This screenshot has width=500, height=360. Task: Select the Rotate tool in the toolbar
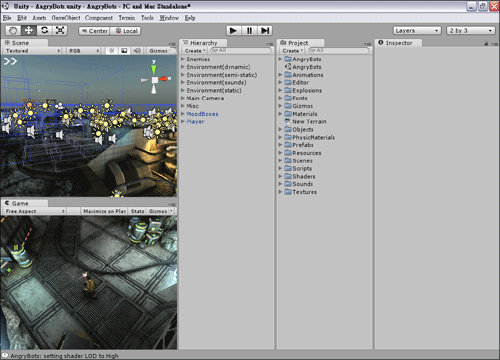44,31
